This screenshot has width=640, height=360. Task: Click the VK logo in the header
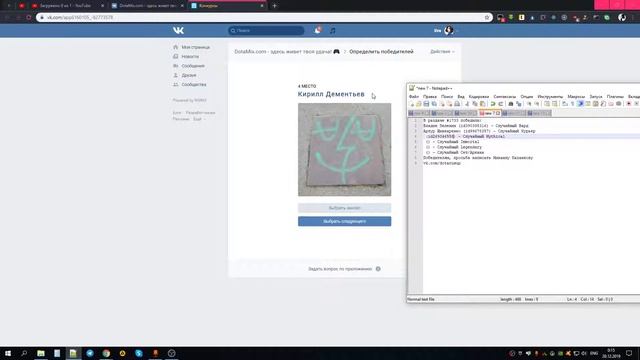click(x=178, y=30)
